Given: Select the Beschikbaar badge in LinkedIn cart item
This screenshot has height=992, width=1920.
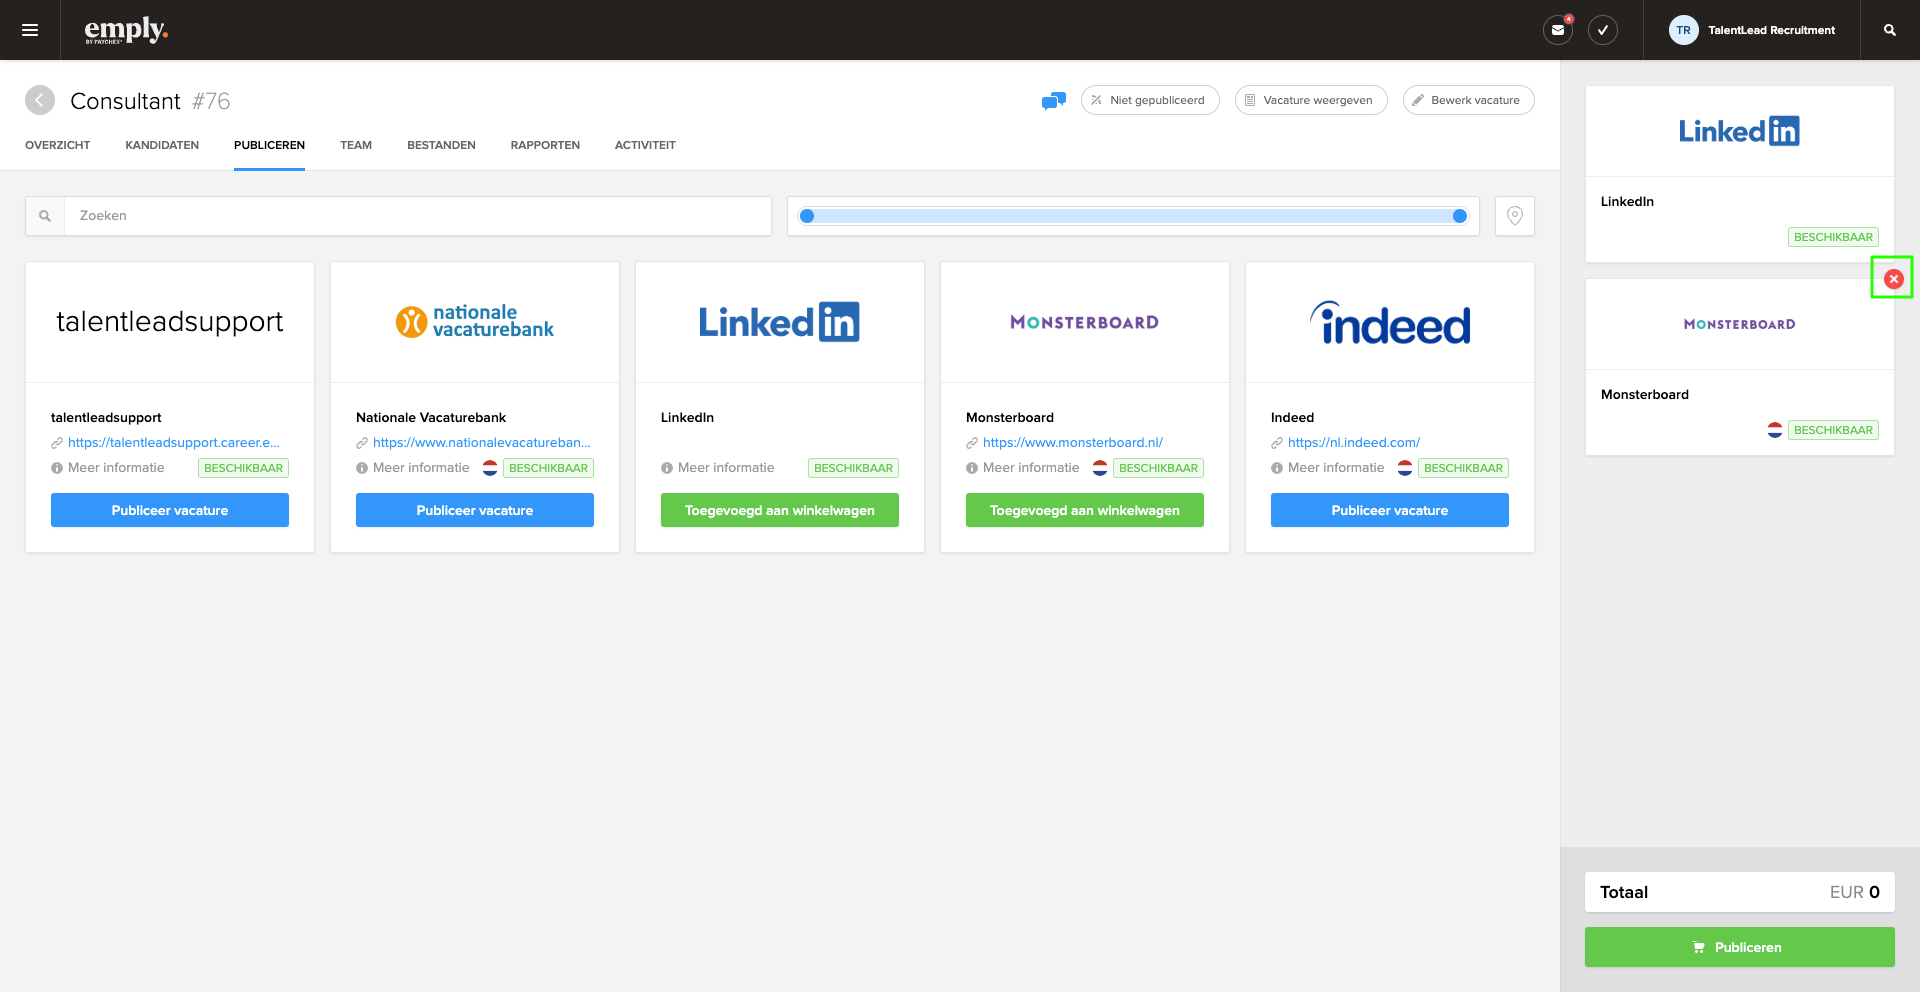Looking at the screenshot, I should (1833, 237).
